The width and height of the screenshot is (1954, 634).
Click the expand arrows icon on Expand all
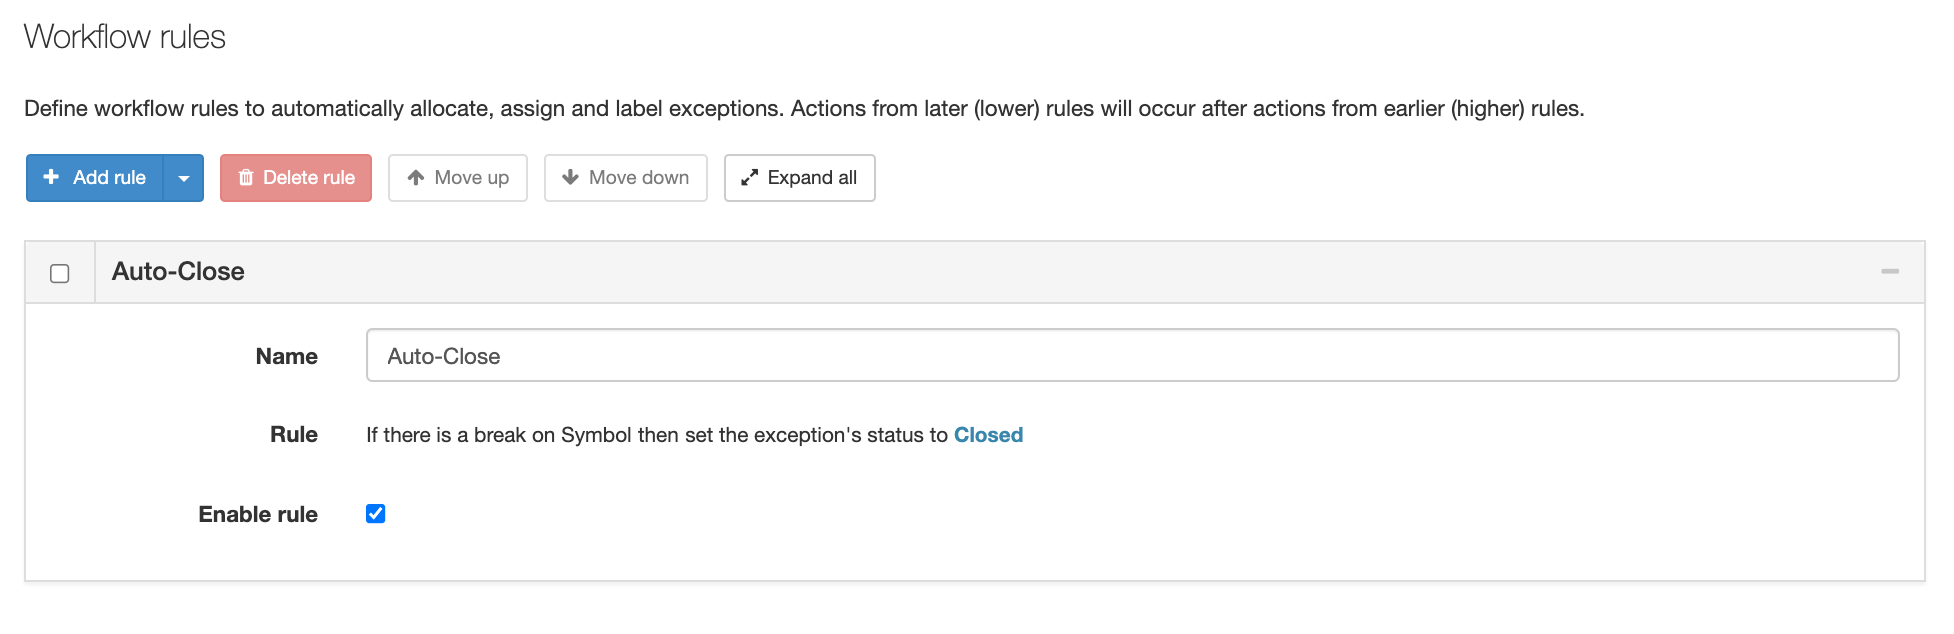coord(749,177)
